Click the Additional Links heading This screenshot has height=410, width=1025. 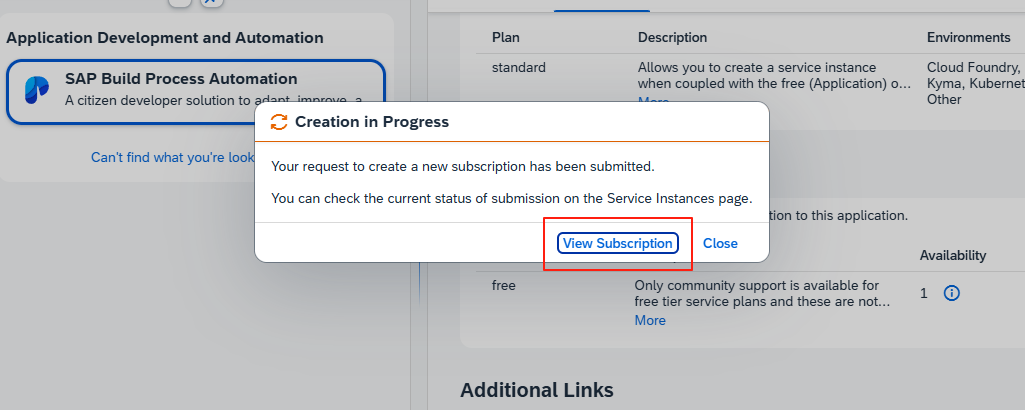tap(536, 389)
